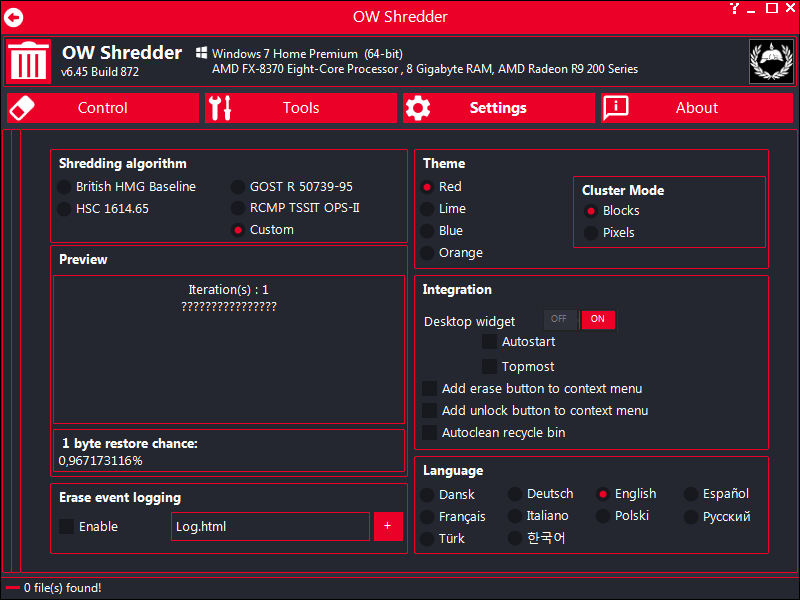
Task: Click the laurel wreath emblem icon
Action: coord(771,61)
